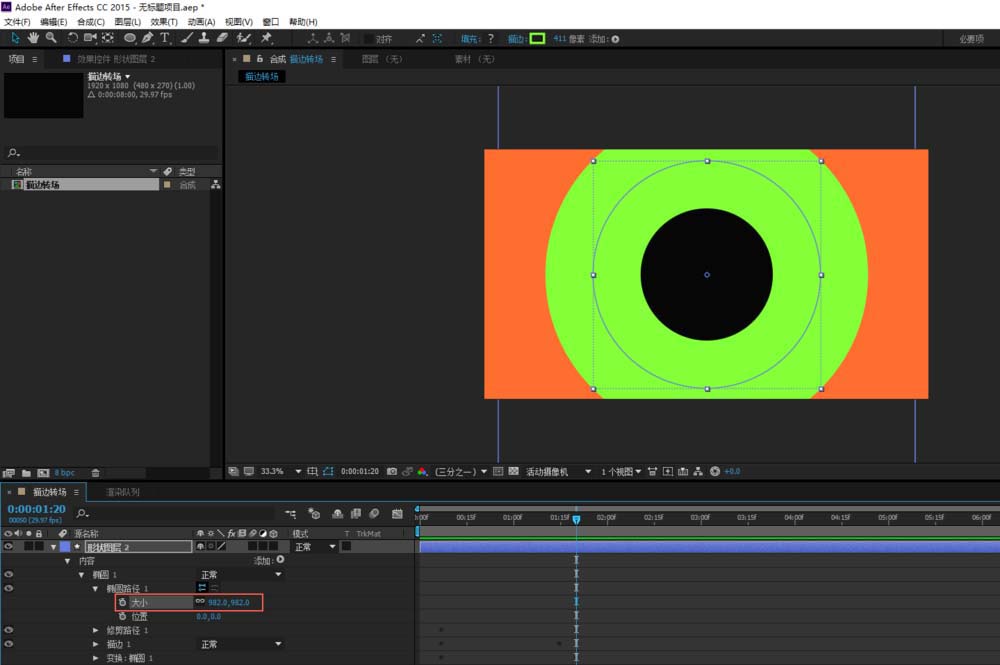
Task: Select the Ellipse shape tool
Action: (x=129, y=38)
